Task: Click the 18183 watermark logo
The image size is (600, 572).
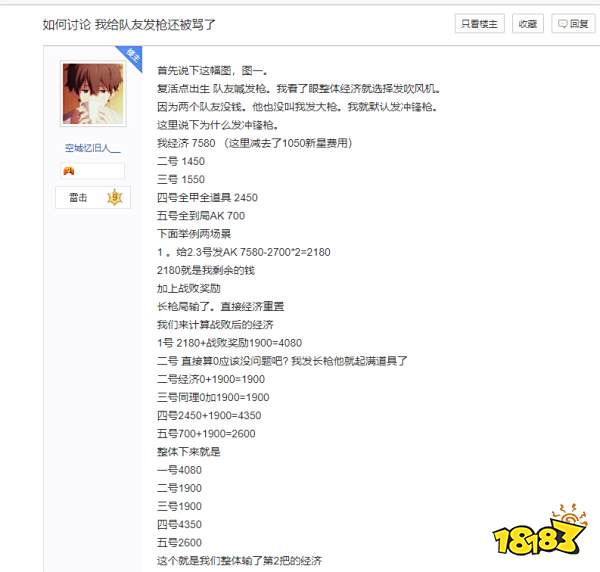Action: pos(540,531)
